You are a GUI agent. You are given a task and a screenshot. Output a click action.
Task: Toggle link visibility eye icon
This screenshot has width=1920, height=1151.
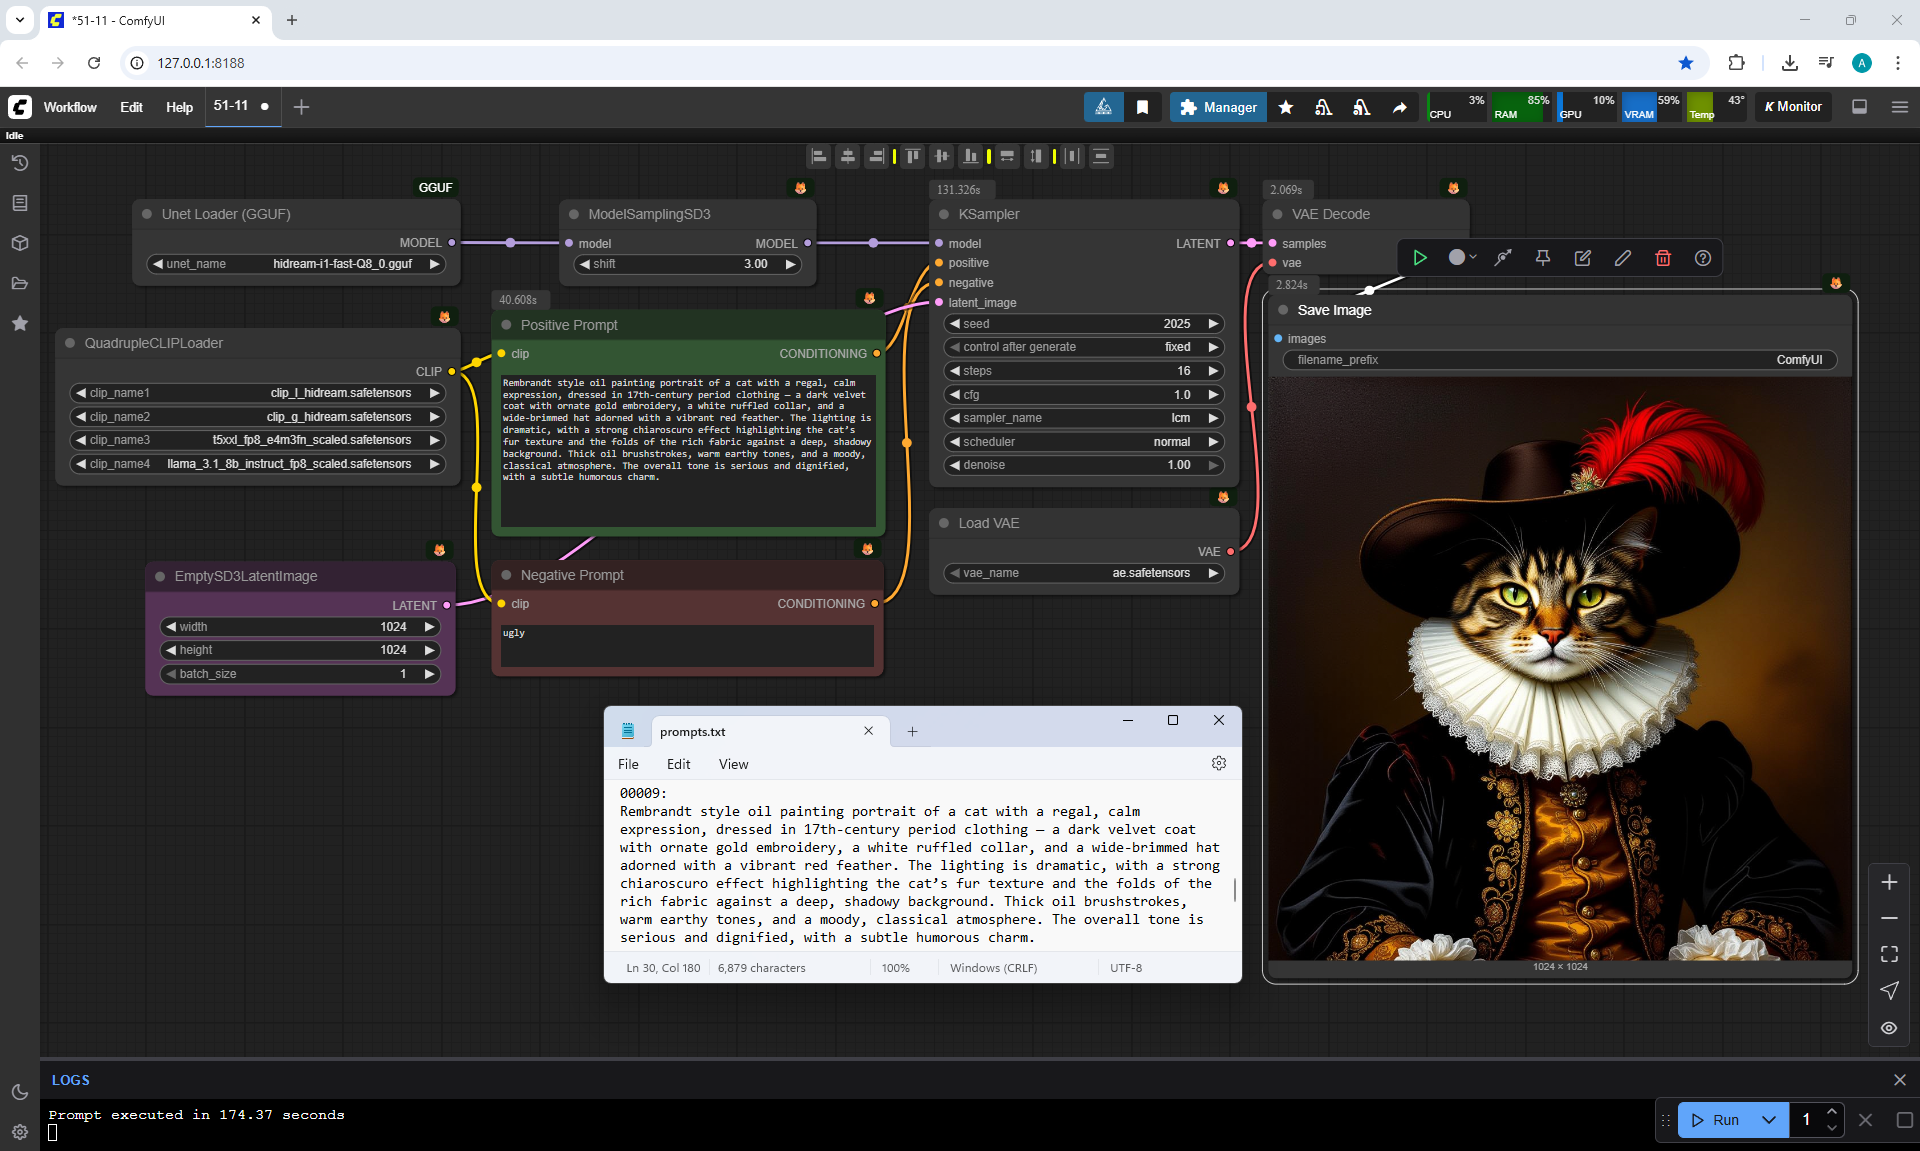coord(1889,1027)
